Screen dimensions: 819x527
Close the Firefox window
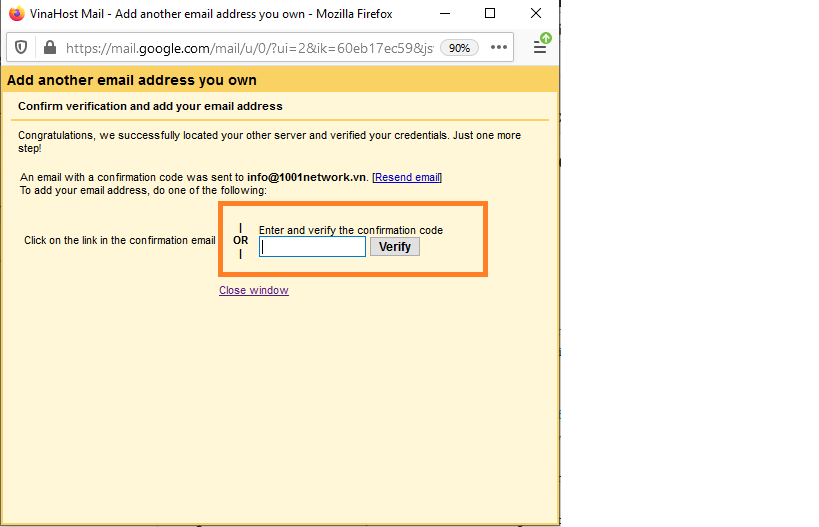pyautogui.click(x=536, y=14)
